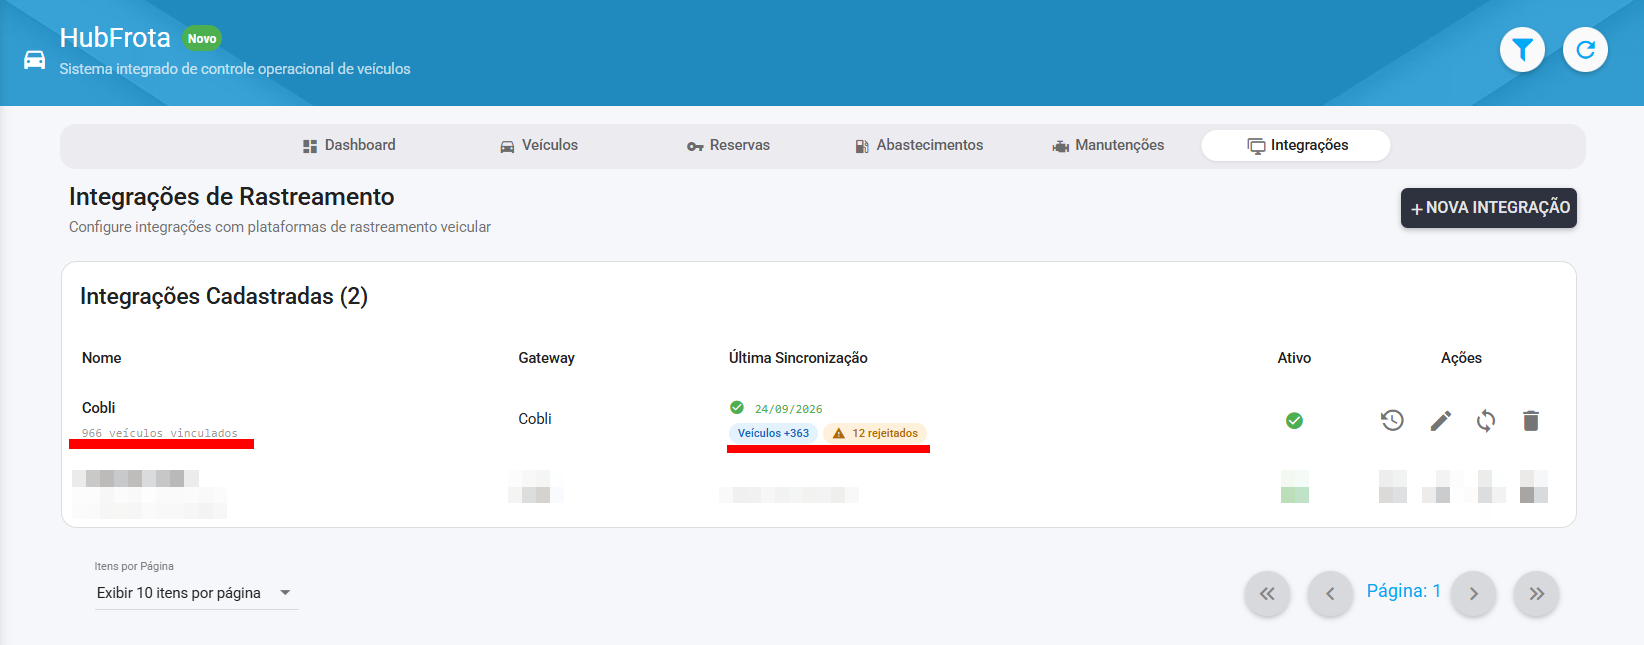Click the HubFrota car logo icon

[x=35, y=59]
